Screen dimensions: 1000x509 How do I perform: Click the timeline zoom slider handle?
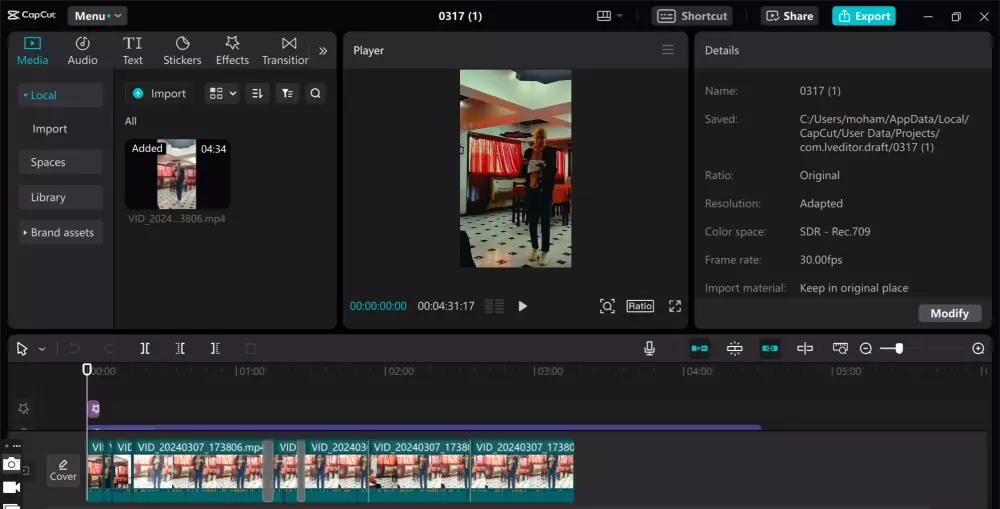[899, 348]
